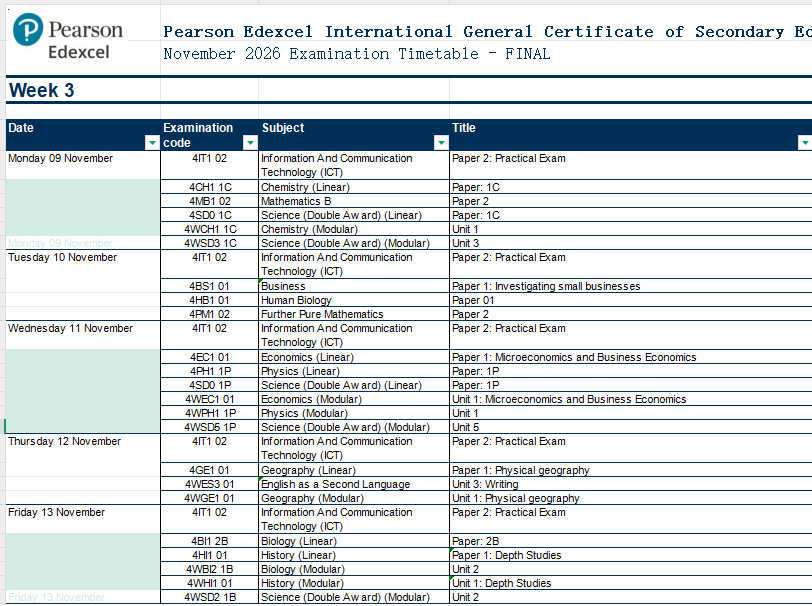Select the English as a Second Language cell
This screenshot has width=812, height=606.
pyautogui.click(x=354, y=484)
